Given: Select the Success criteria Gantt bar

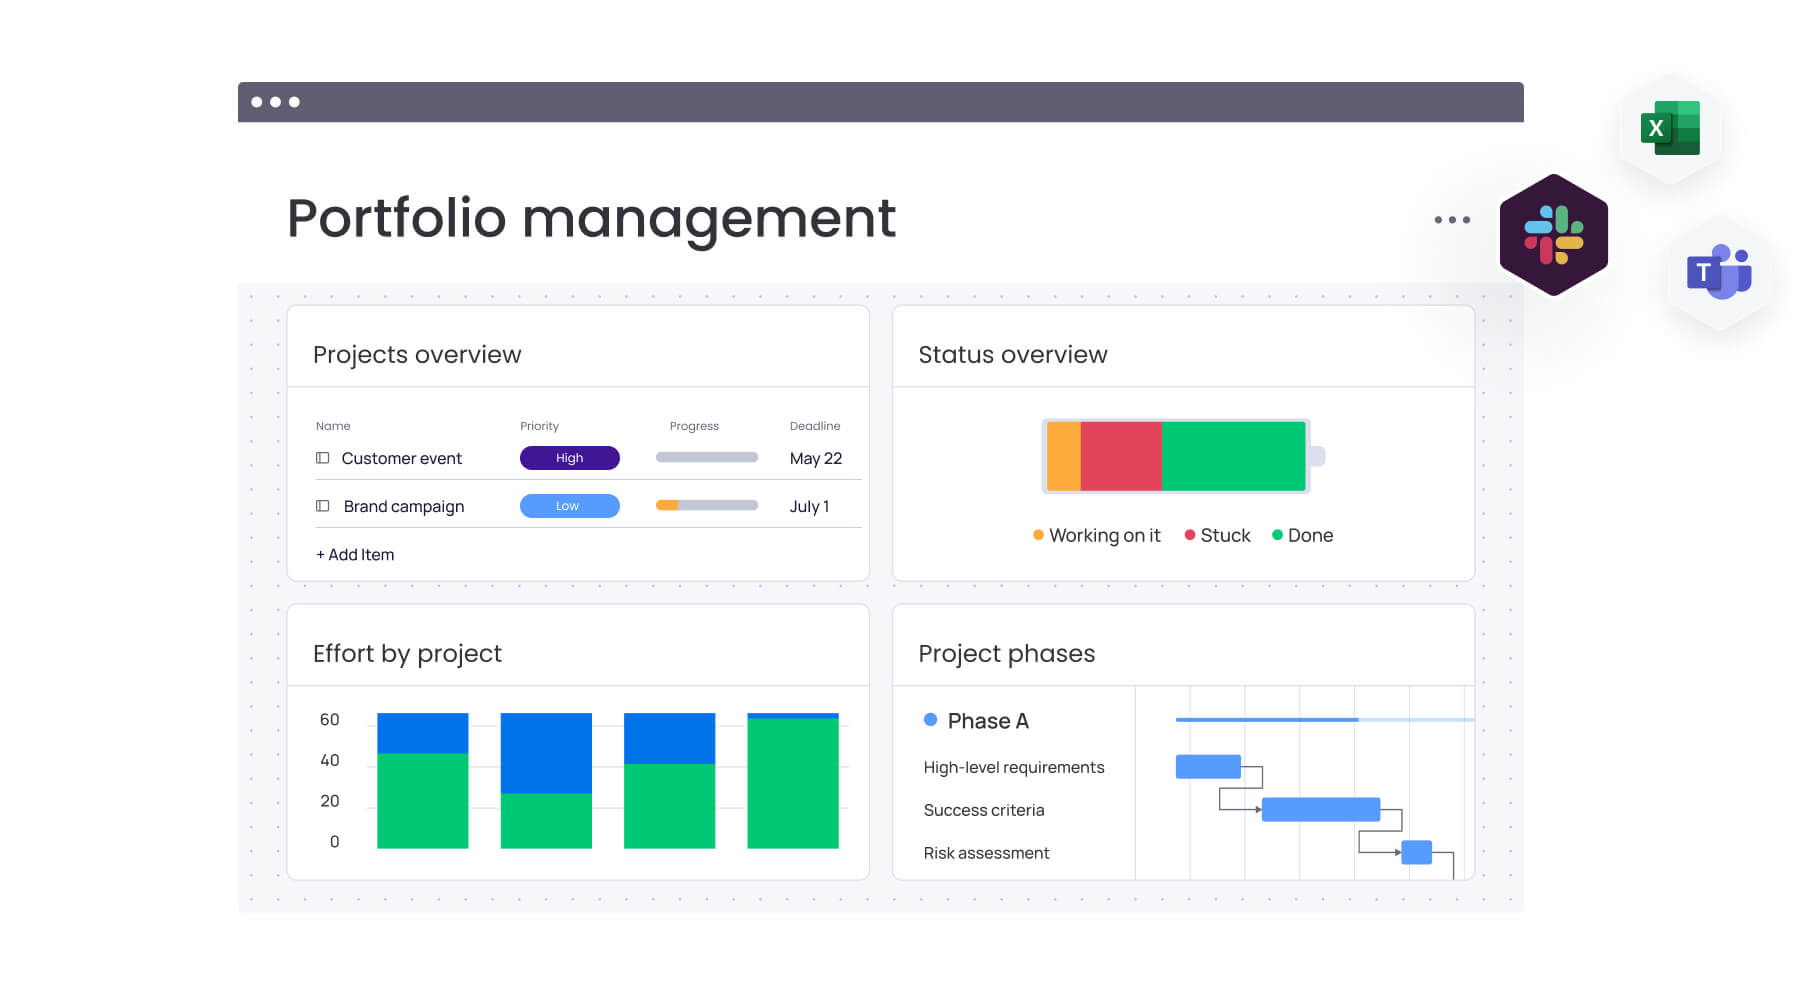Looking at the screenshot, I should click(x=1322, y=809).
